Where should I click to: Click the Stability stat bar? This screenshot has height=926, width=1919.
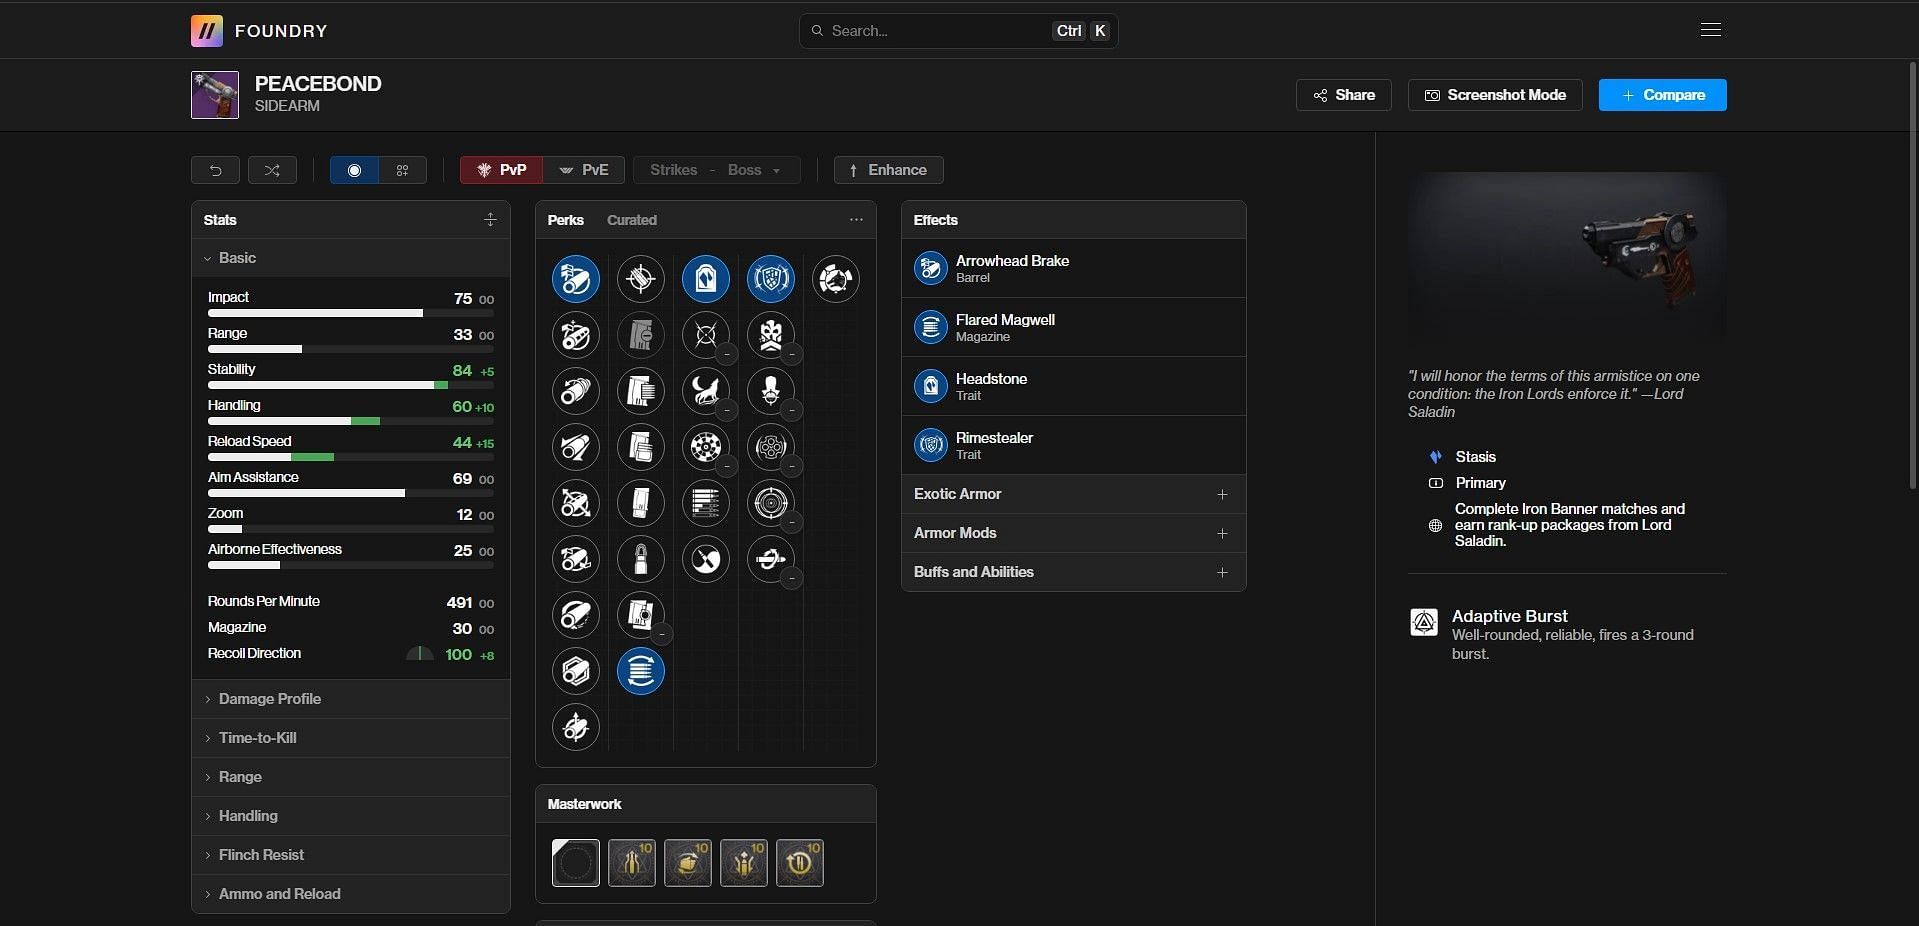coord(351,385)
